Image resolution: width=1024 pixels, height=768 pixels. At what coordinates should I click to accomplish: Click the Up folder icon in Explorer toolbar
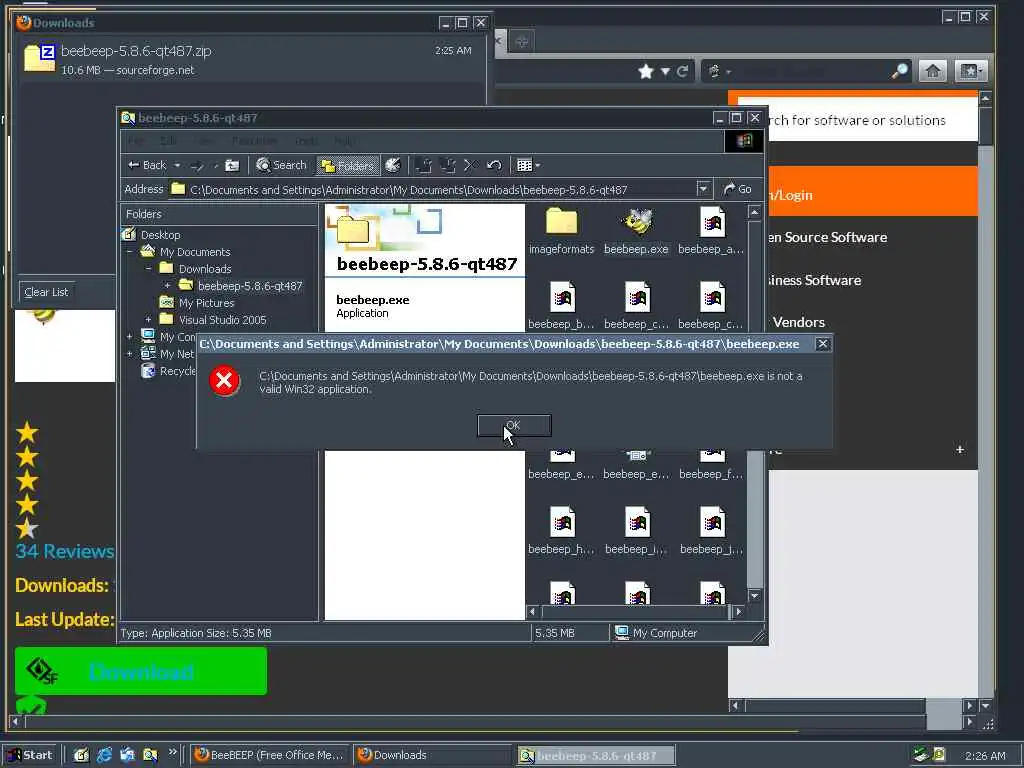[x=232, y=166]
